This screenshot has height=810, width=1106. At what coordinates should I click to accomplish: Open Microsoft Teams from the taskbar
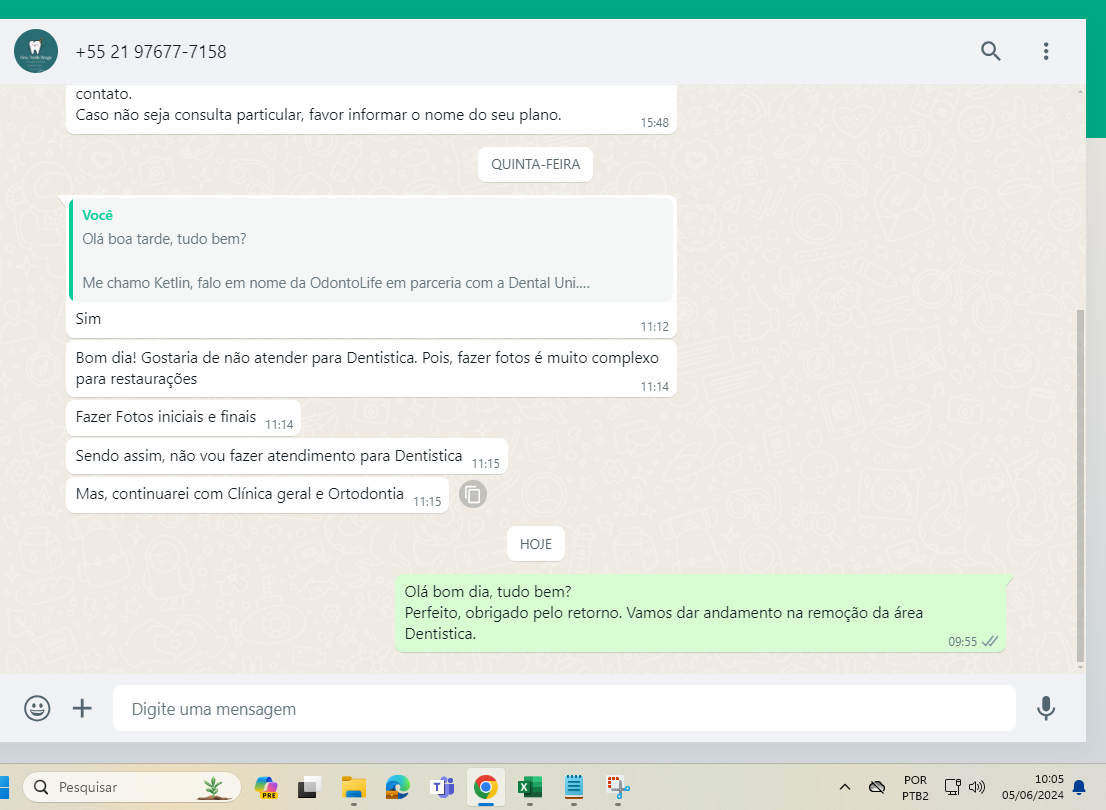pos(442,787)
